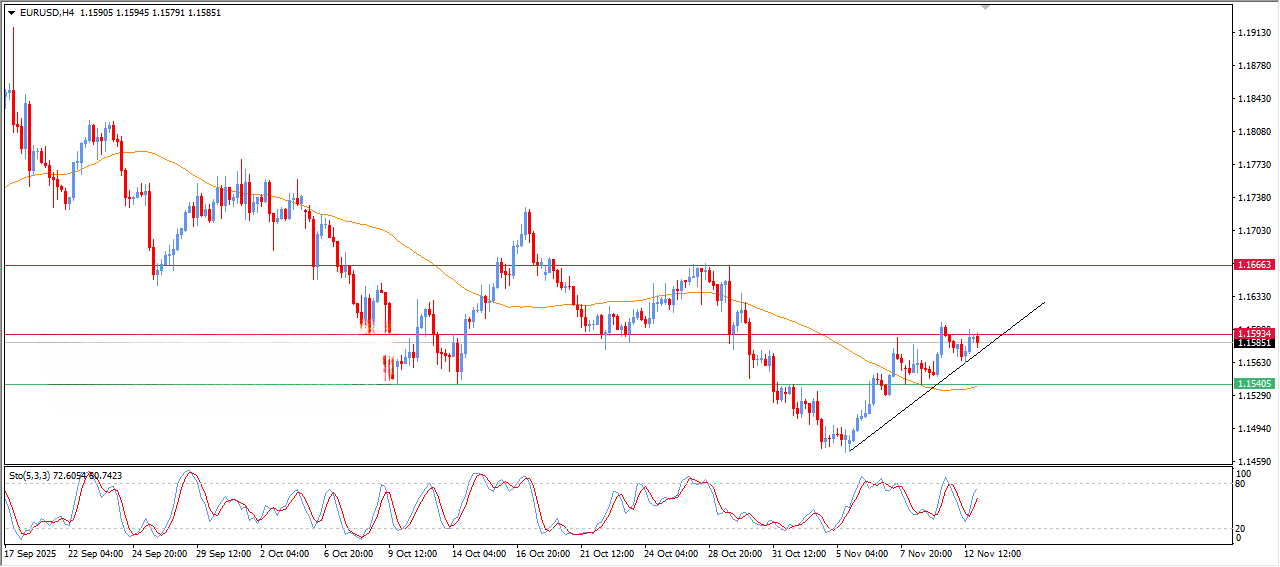This screenshot has height=567, width=1280.
Task: Click the Sto(5,3,3) indicator label
Action: 29,475
